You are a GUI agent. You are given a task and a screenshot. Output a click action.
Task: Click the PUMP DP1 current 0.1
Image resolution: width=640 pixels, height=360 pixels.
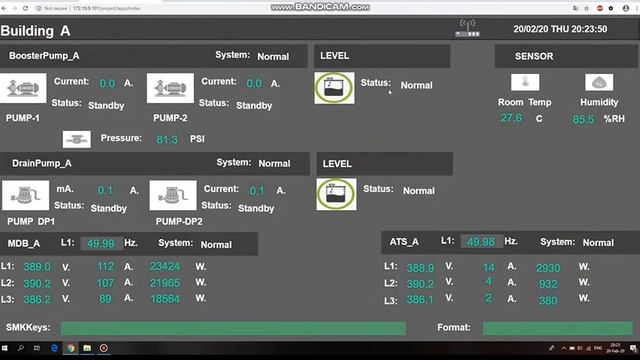[105, 191]
